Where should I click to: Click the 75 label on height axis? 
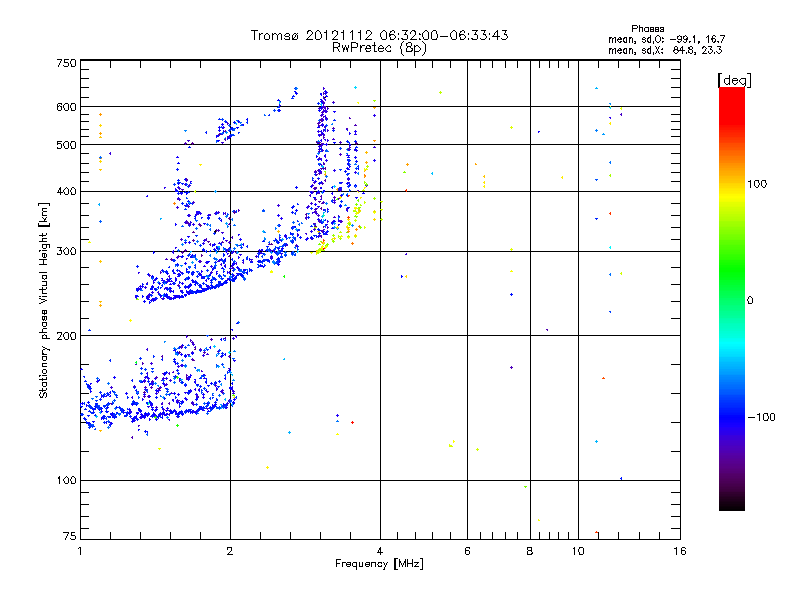coord(70,536)
